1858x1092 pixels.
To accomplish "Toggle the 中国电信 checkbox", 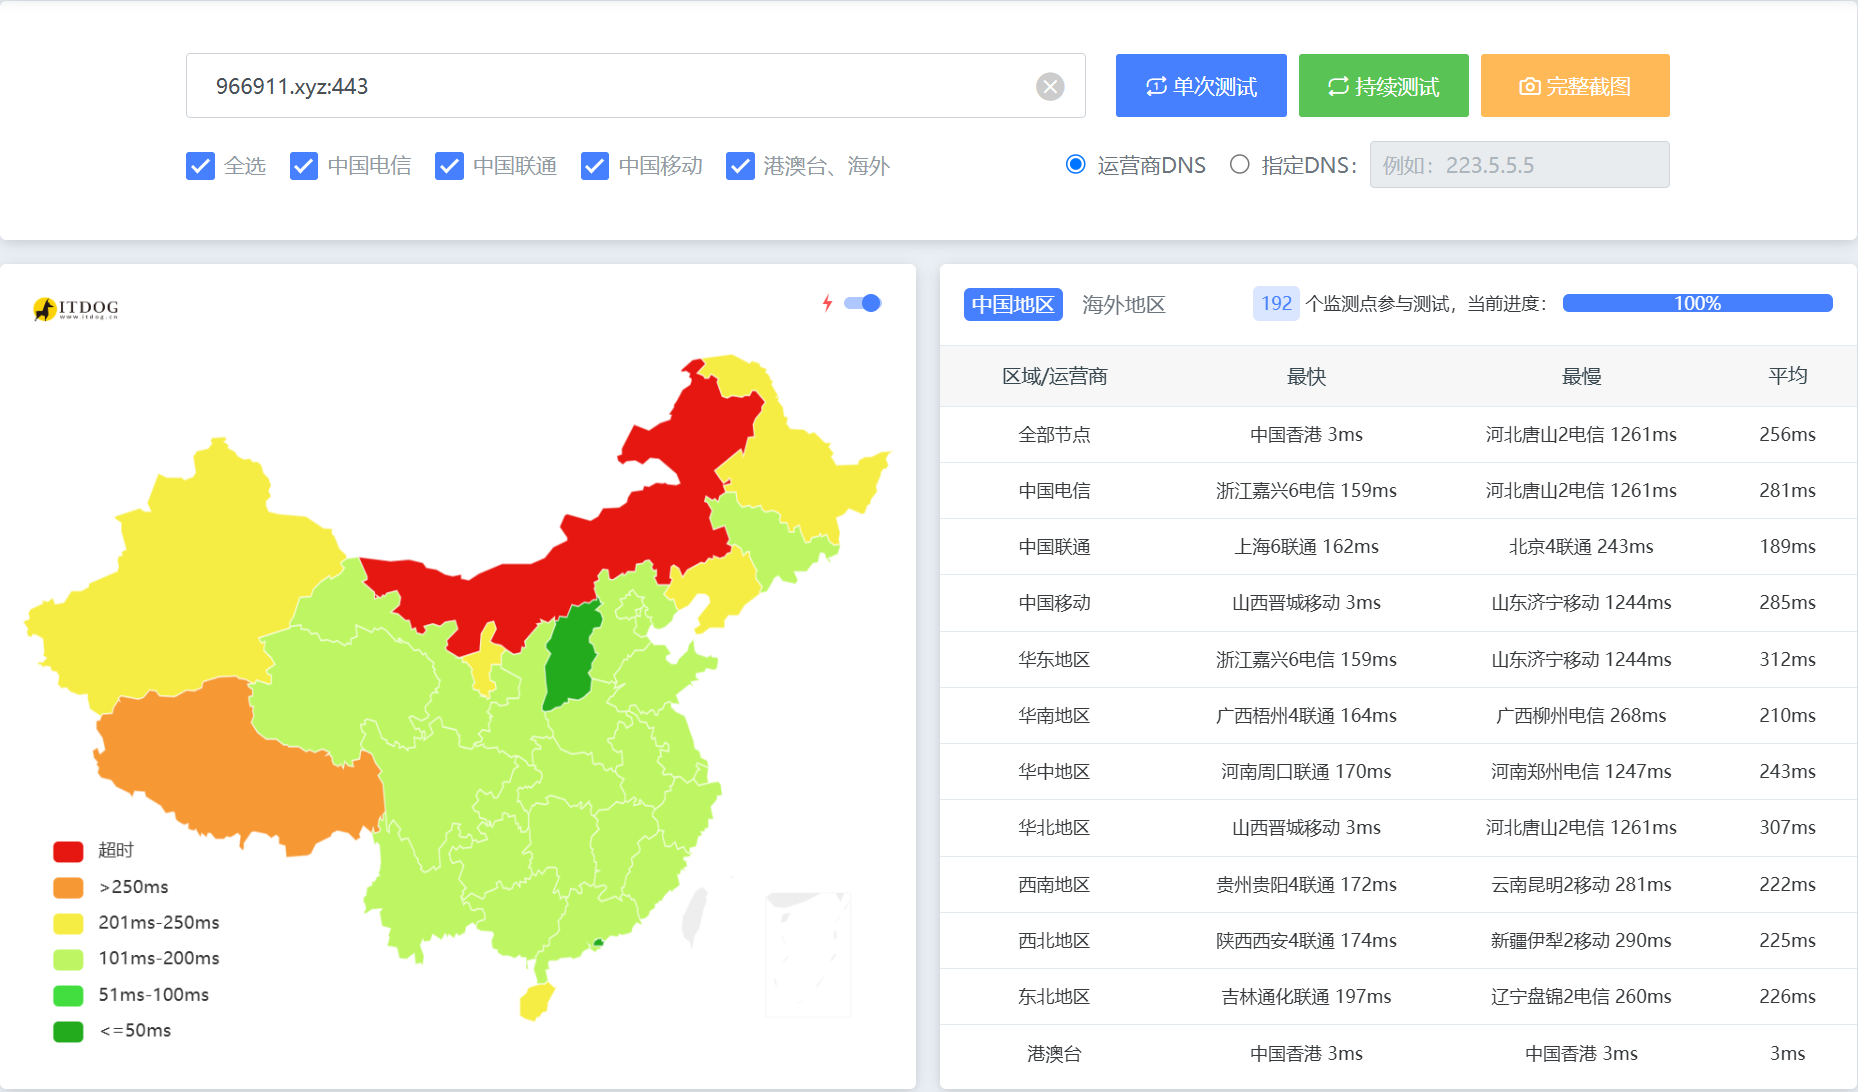I will [x=304, y=166].
